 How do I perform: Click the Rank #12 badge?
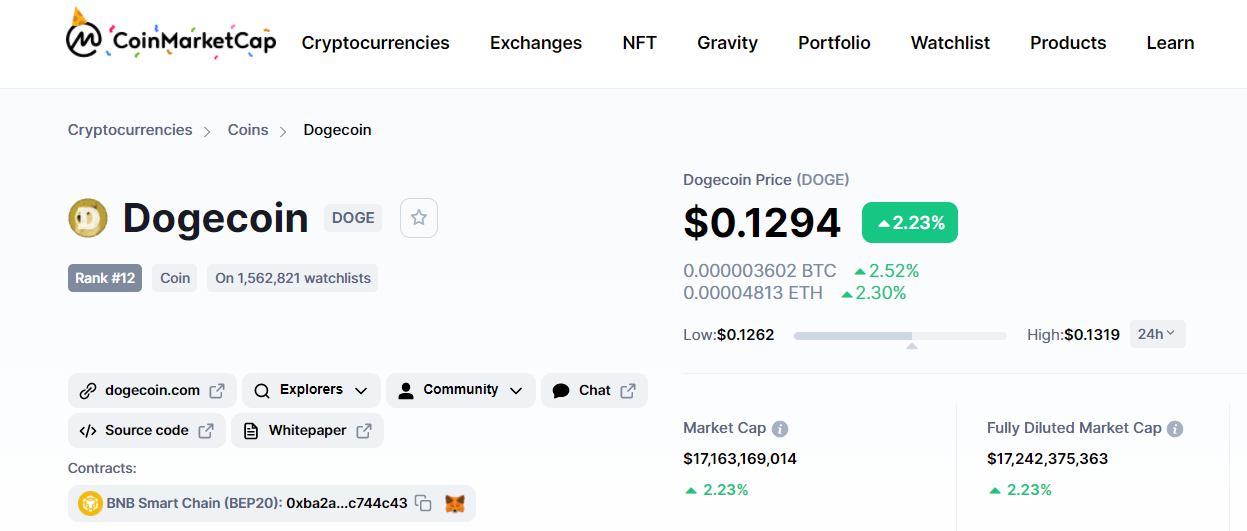click(x=105, y=278)
